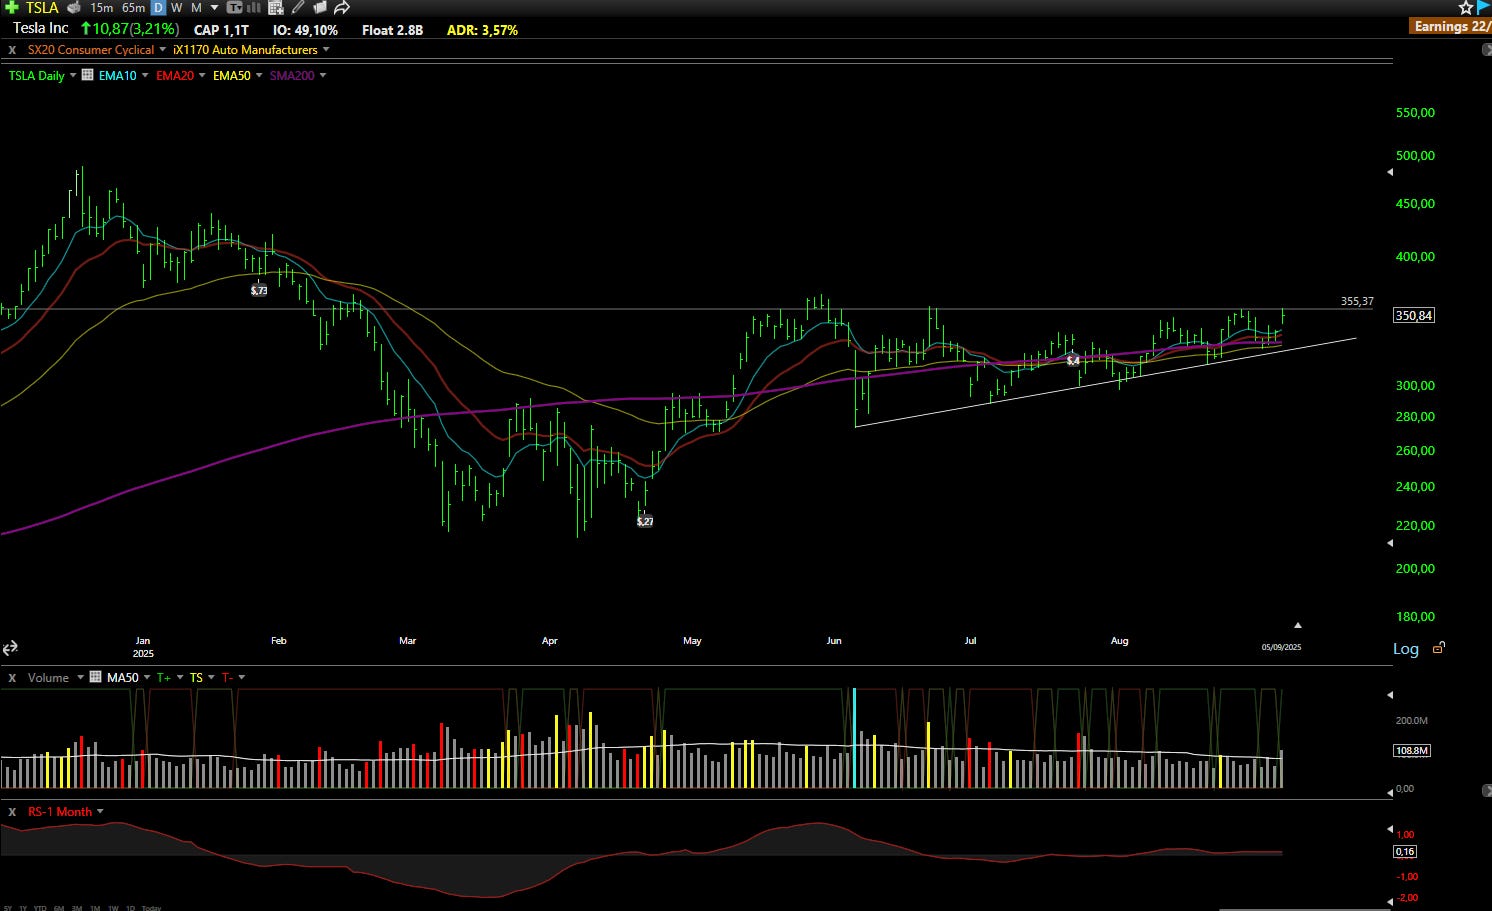Viewport: 1492px width, 911px height.
Task: Open the T+ indicator dropdown
Action: pyautogui.click(x=180, y=678)
